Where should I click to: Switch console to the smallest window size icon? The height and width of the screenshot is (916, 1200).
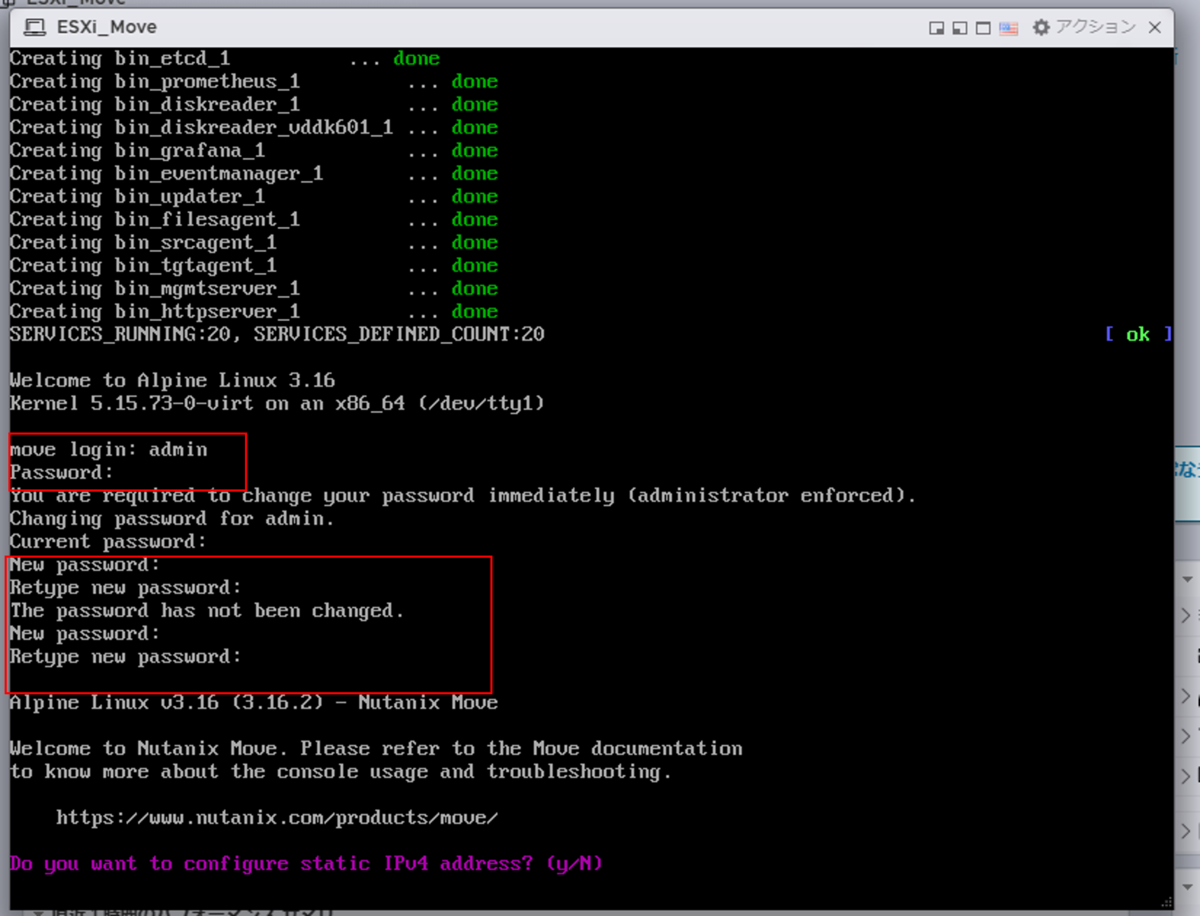pos(937,28)
